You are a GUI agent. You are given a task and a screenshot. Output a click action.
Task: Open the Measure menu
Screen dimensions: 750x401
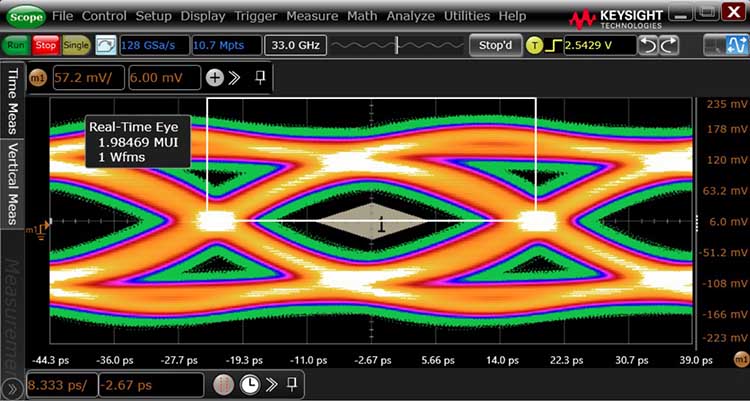tap(312, 16)
